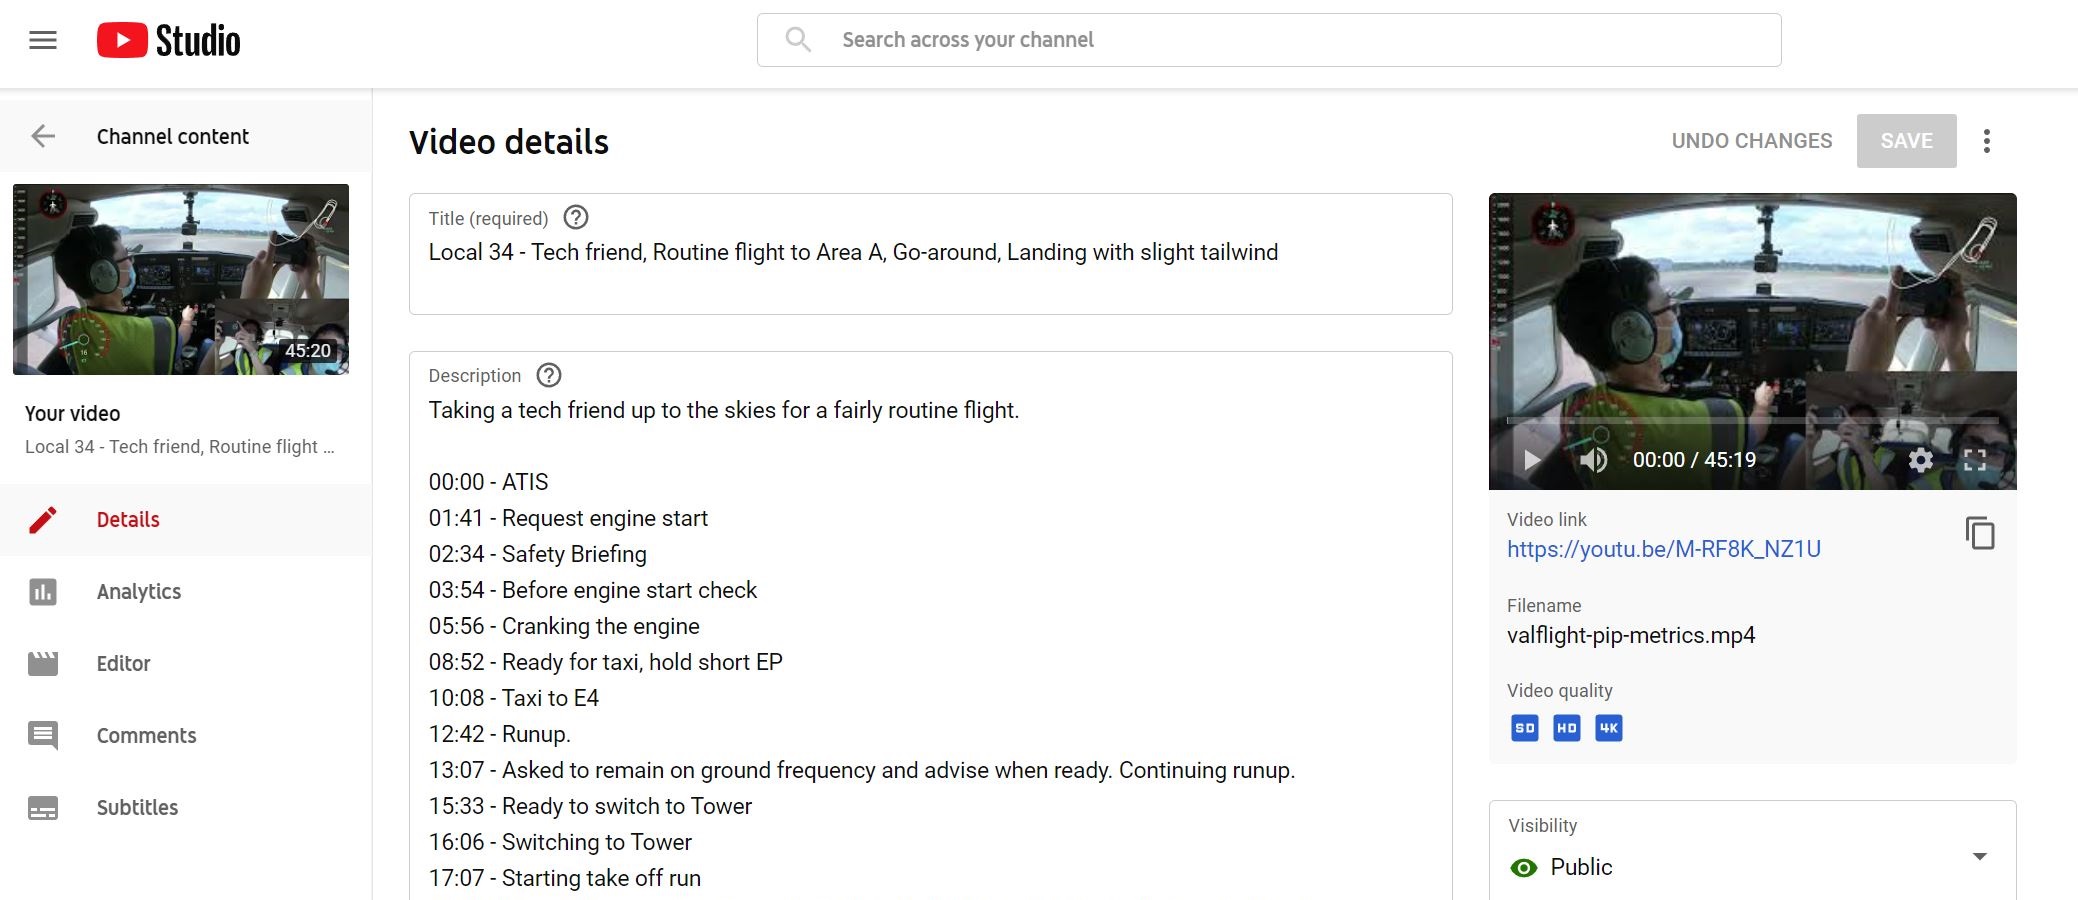2078x900 pixels.
Task: Open the hamburger navigation menu
Action: click(43, 40)
